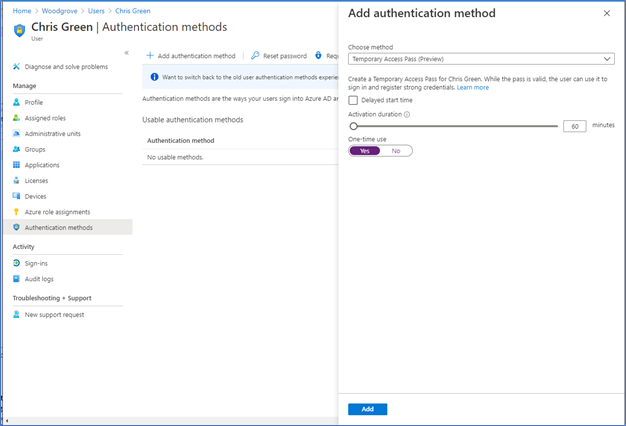Click the Administrative units icon
This screenshot has width=626, height=426.
(x=16, y=133)
